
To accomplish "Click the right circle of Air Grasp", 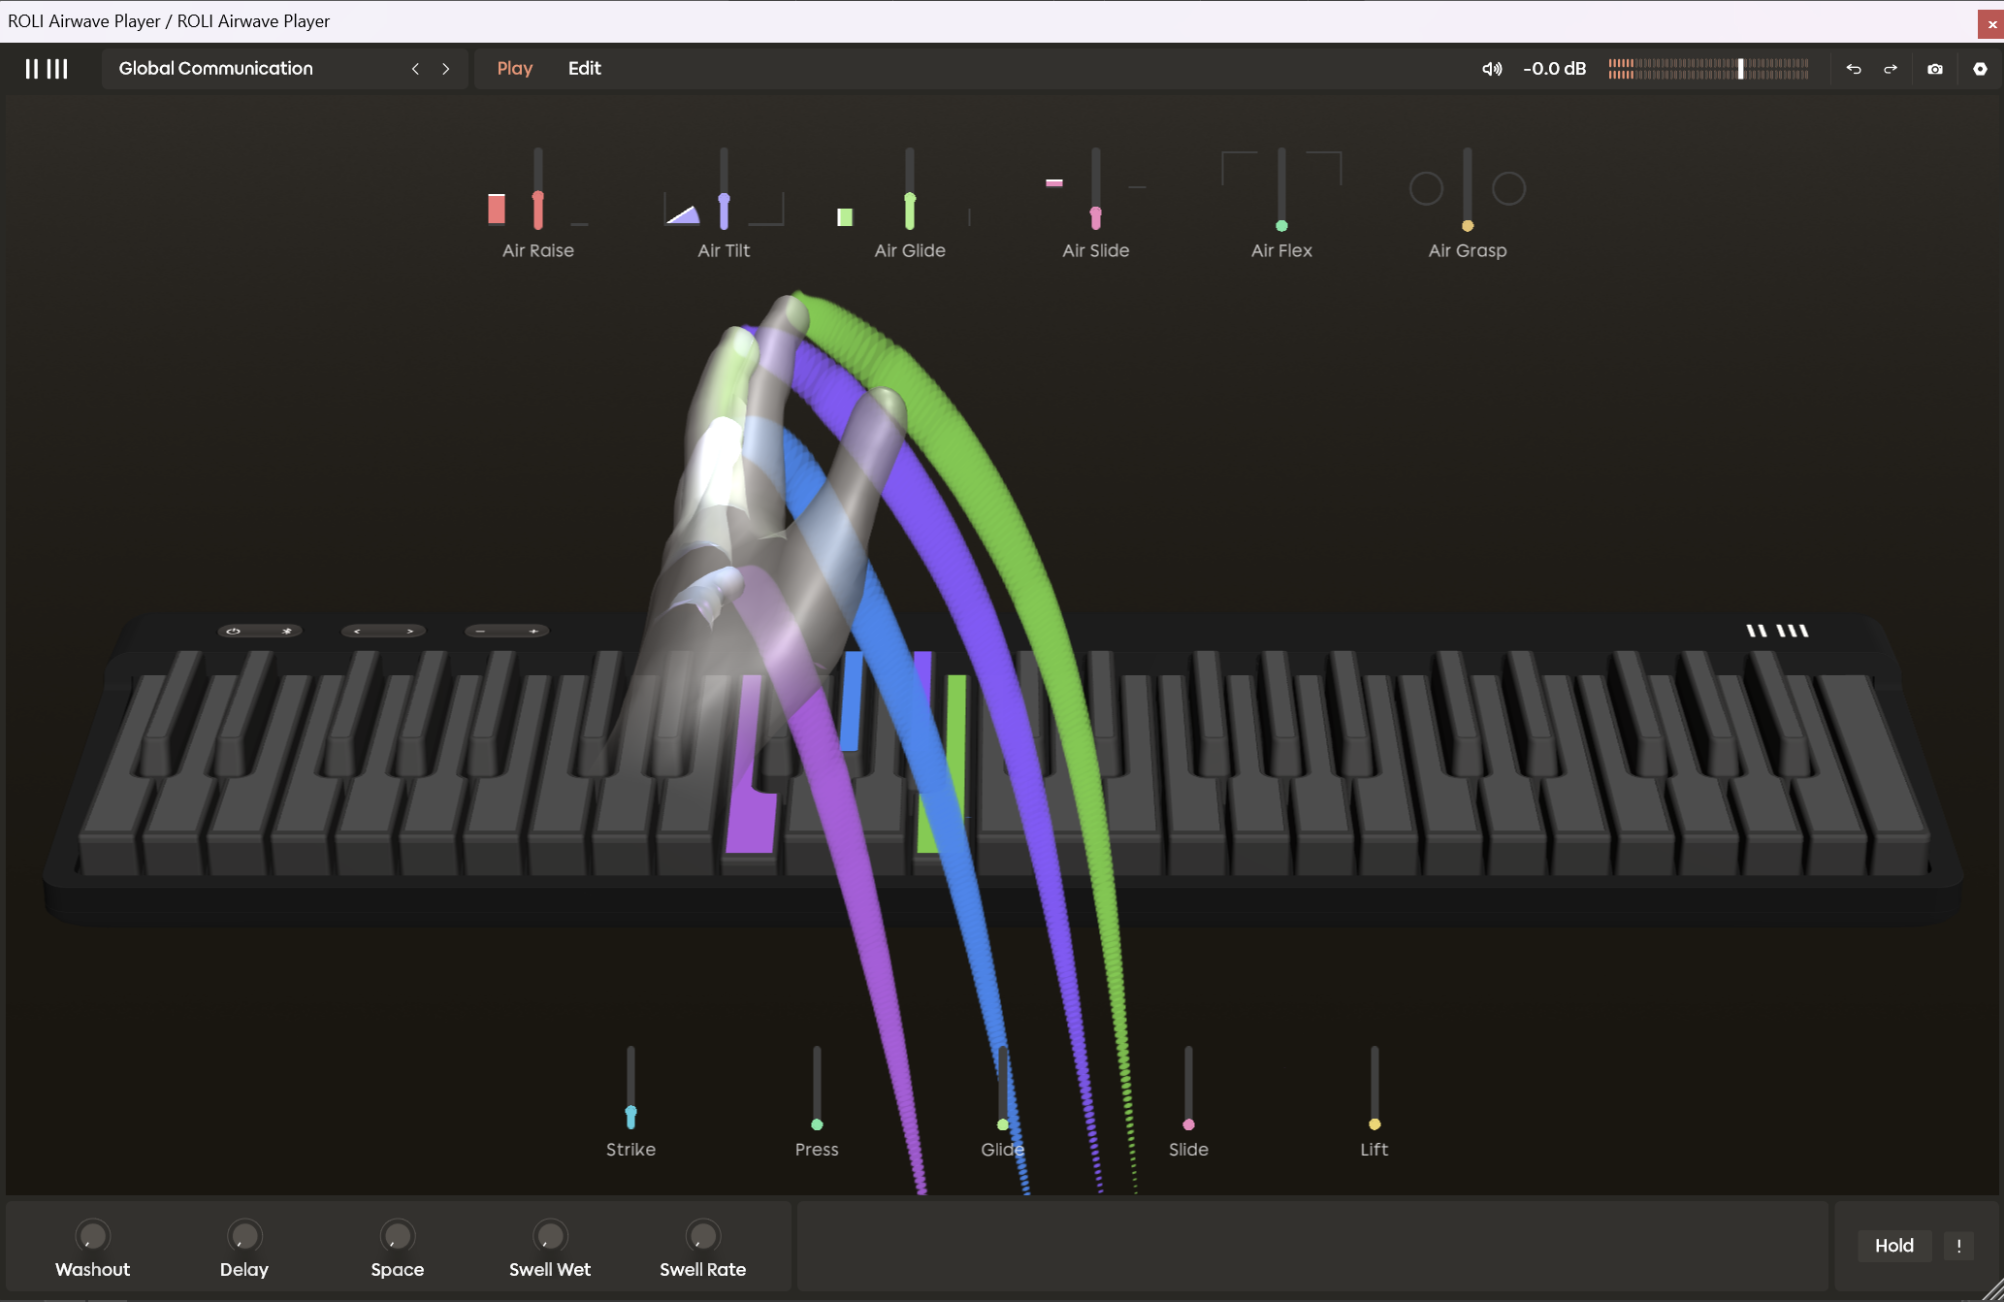I will coord(1508,188).
